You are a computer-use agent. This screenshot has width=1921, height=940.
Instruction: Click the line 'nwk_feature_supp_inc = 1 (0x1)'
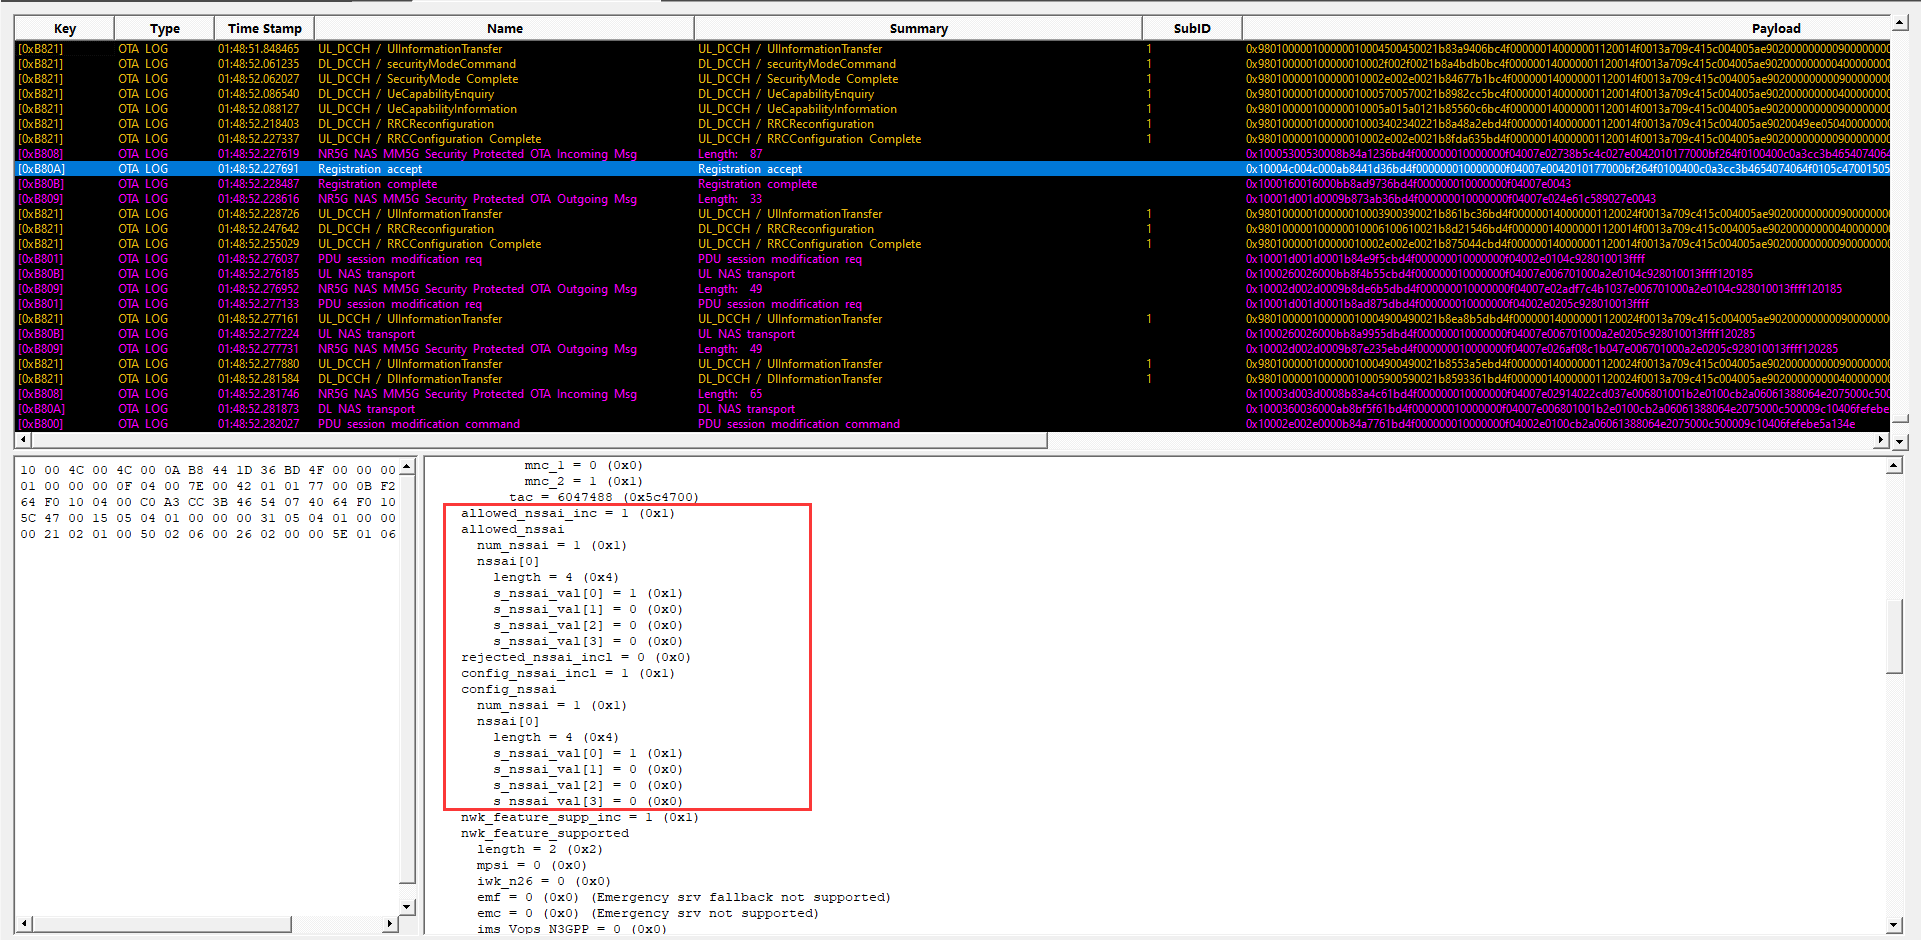(579, 817)
